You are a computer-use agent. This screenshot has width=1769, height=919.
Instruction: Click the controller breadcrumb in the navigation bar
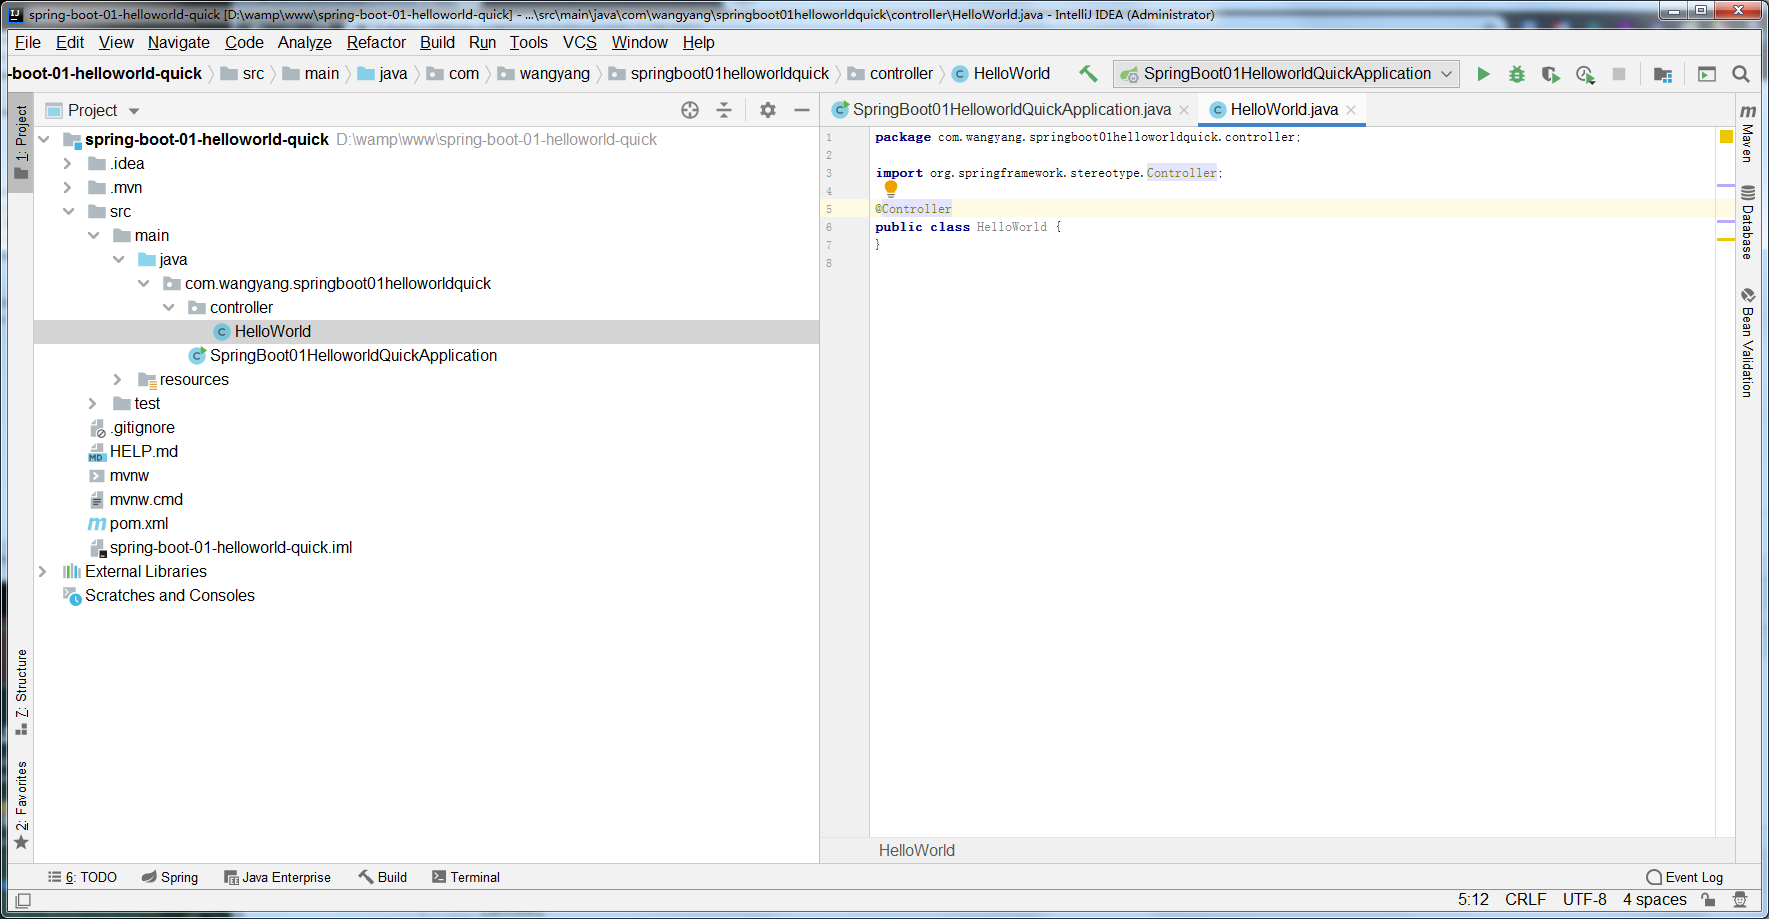click(x=890, y=74)
